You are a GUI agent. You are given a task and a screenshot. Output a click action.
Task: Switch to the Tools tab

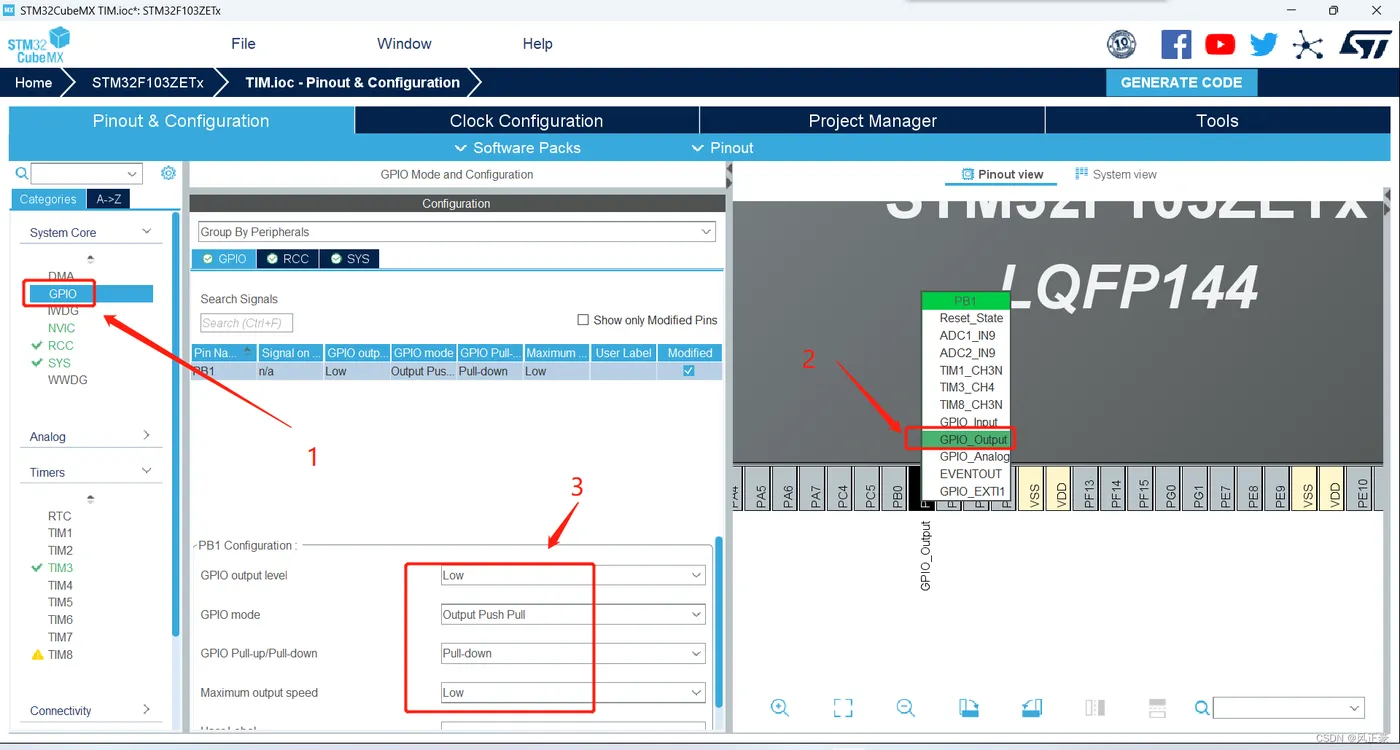1218,121
